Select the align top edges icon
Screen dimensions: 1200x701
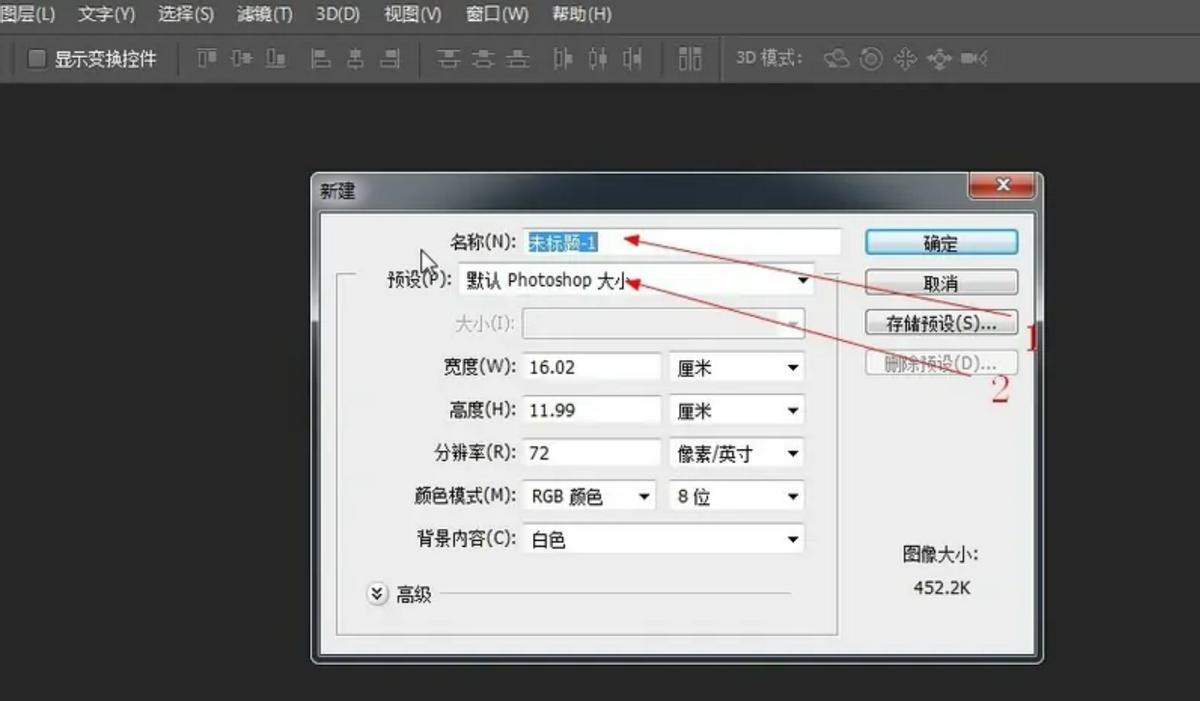pyautogui.click(x=205, y=59)
